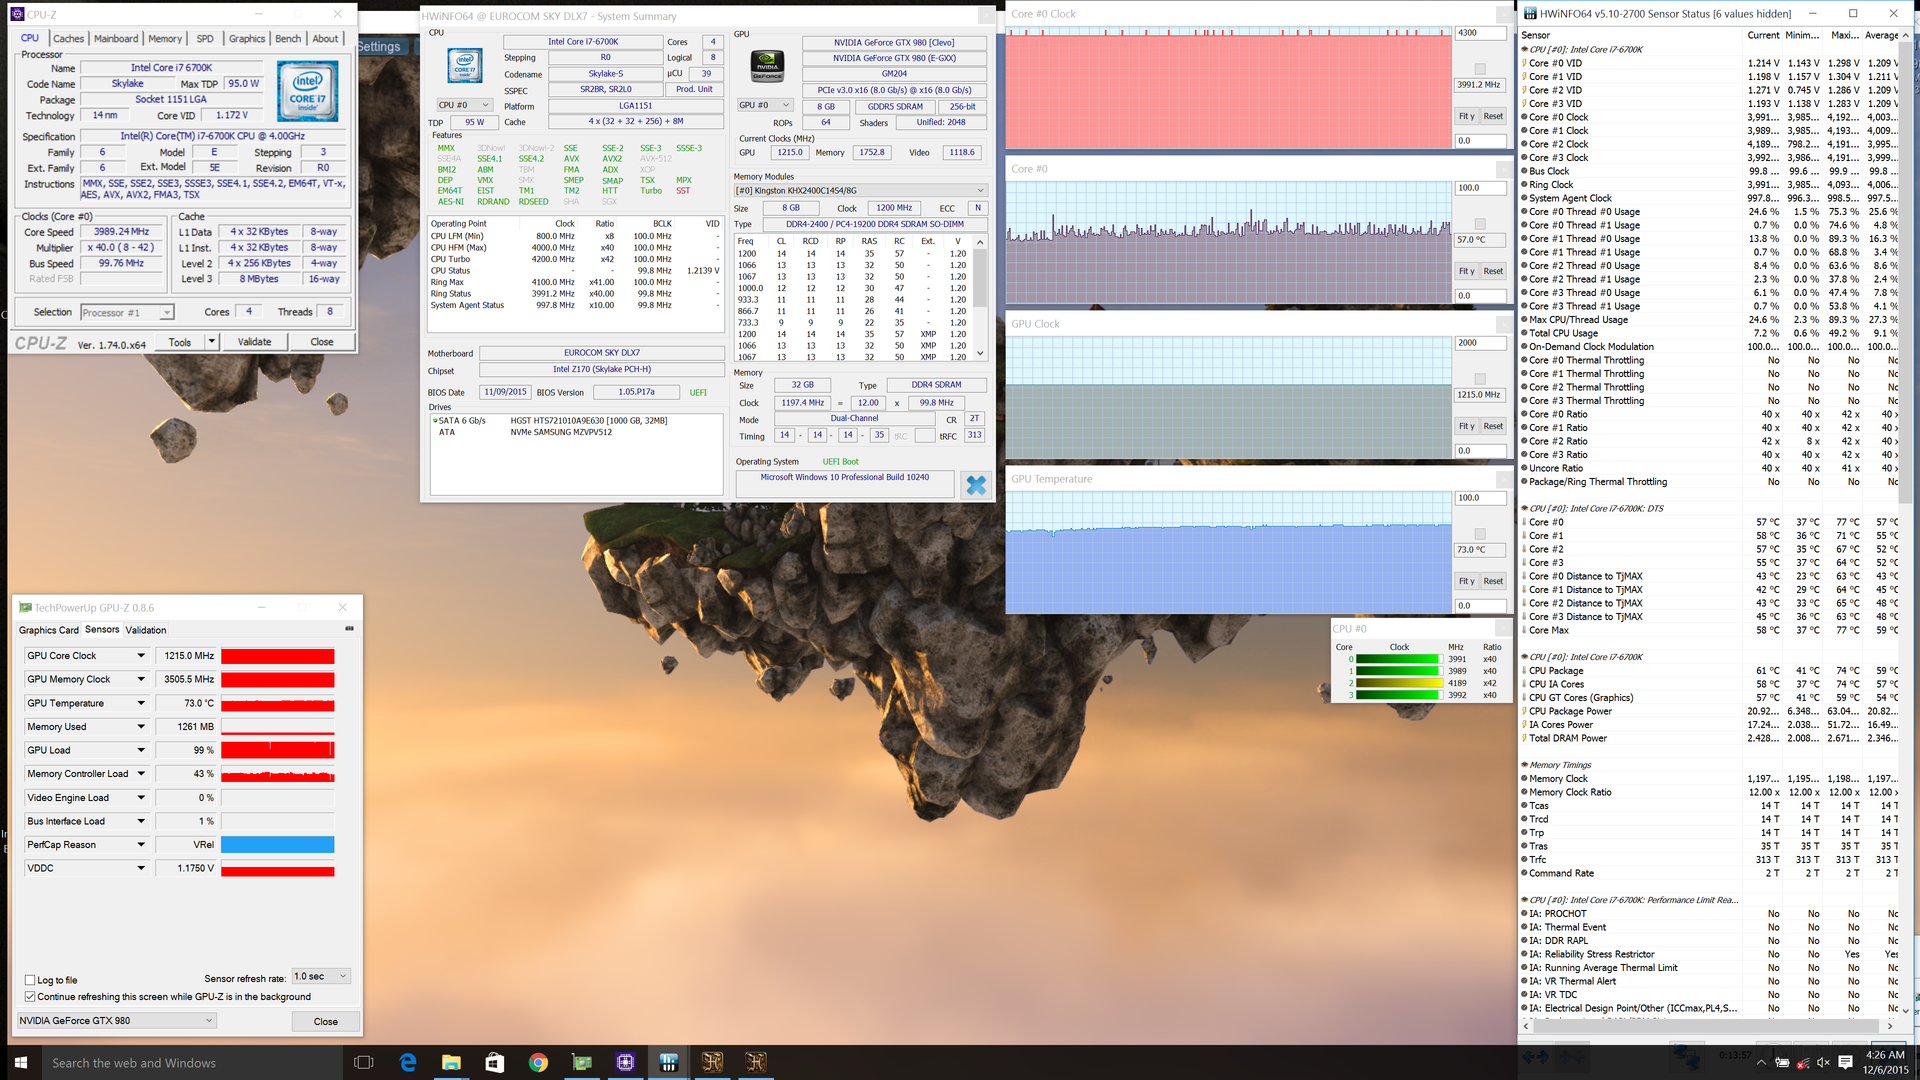The height and width of the screenshot is (1080, 1920).
Task: Click the memory timings table scrollbar in HWiNFO
Action: [x=980, y=298]
